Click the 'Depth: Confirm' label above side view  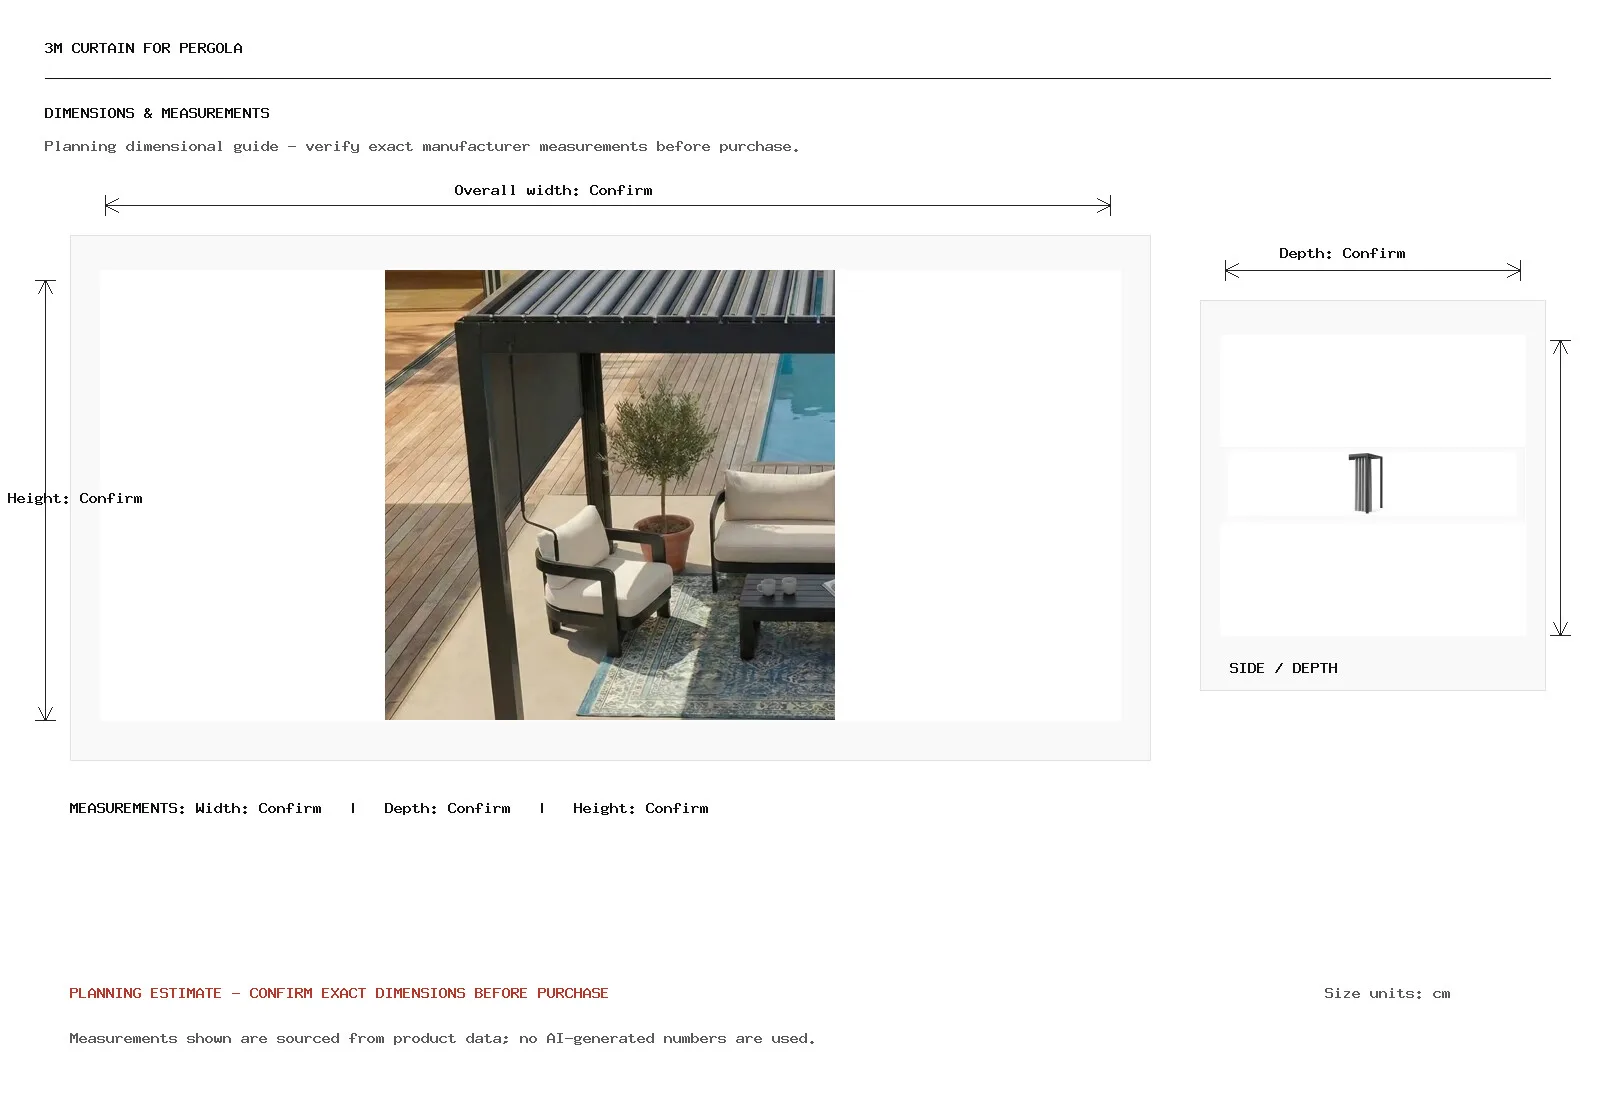[1342, 253]
